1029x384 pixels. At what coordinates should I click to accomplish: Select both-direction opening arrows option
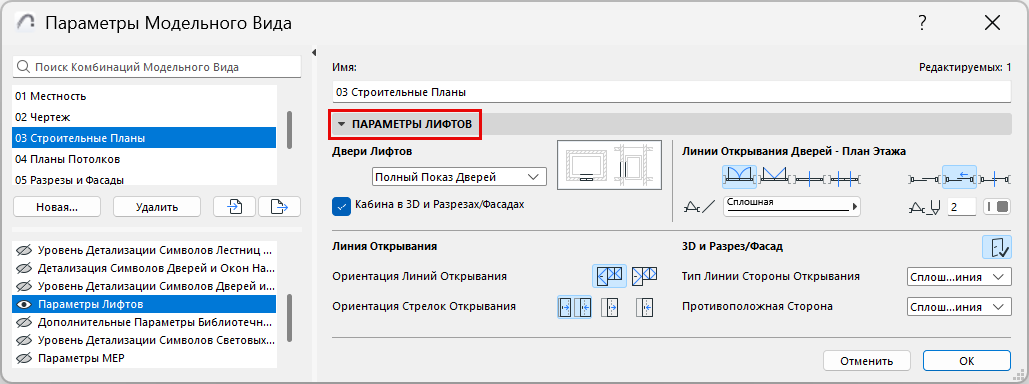pyautogui.click(x=574, y=306)
